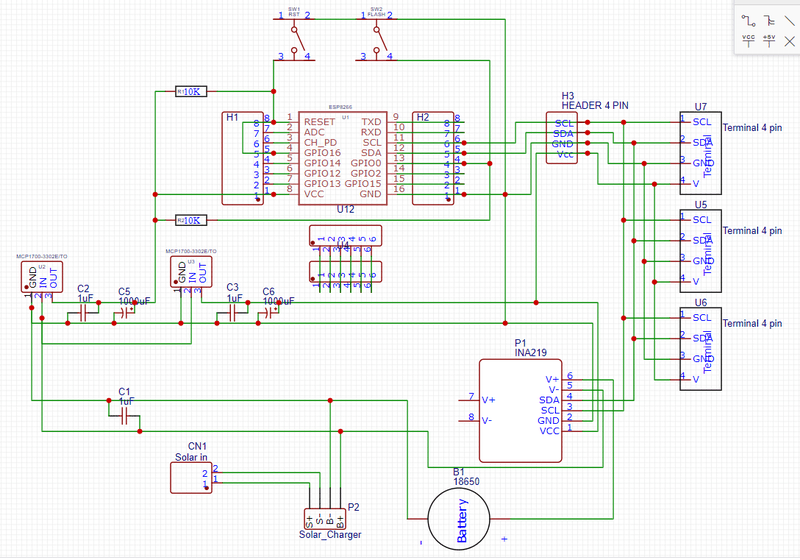This screenshot has height=560, width=800.
Task: Click the 'H3' designator text
Action: 567,96
